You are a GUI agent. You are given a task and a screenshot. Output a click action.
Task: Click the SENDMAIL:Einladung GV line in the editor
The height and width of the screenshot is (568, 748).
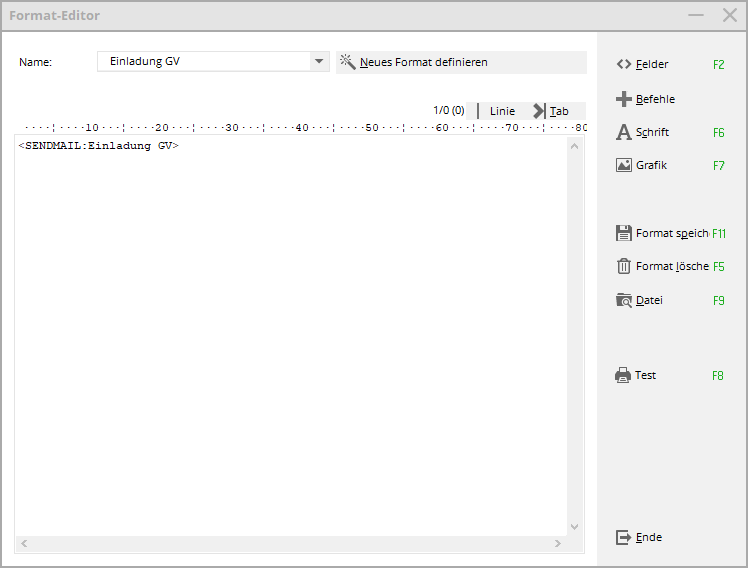(x=98, y=146)
